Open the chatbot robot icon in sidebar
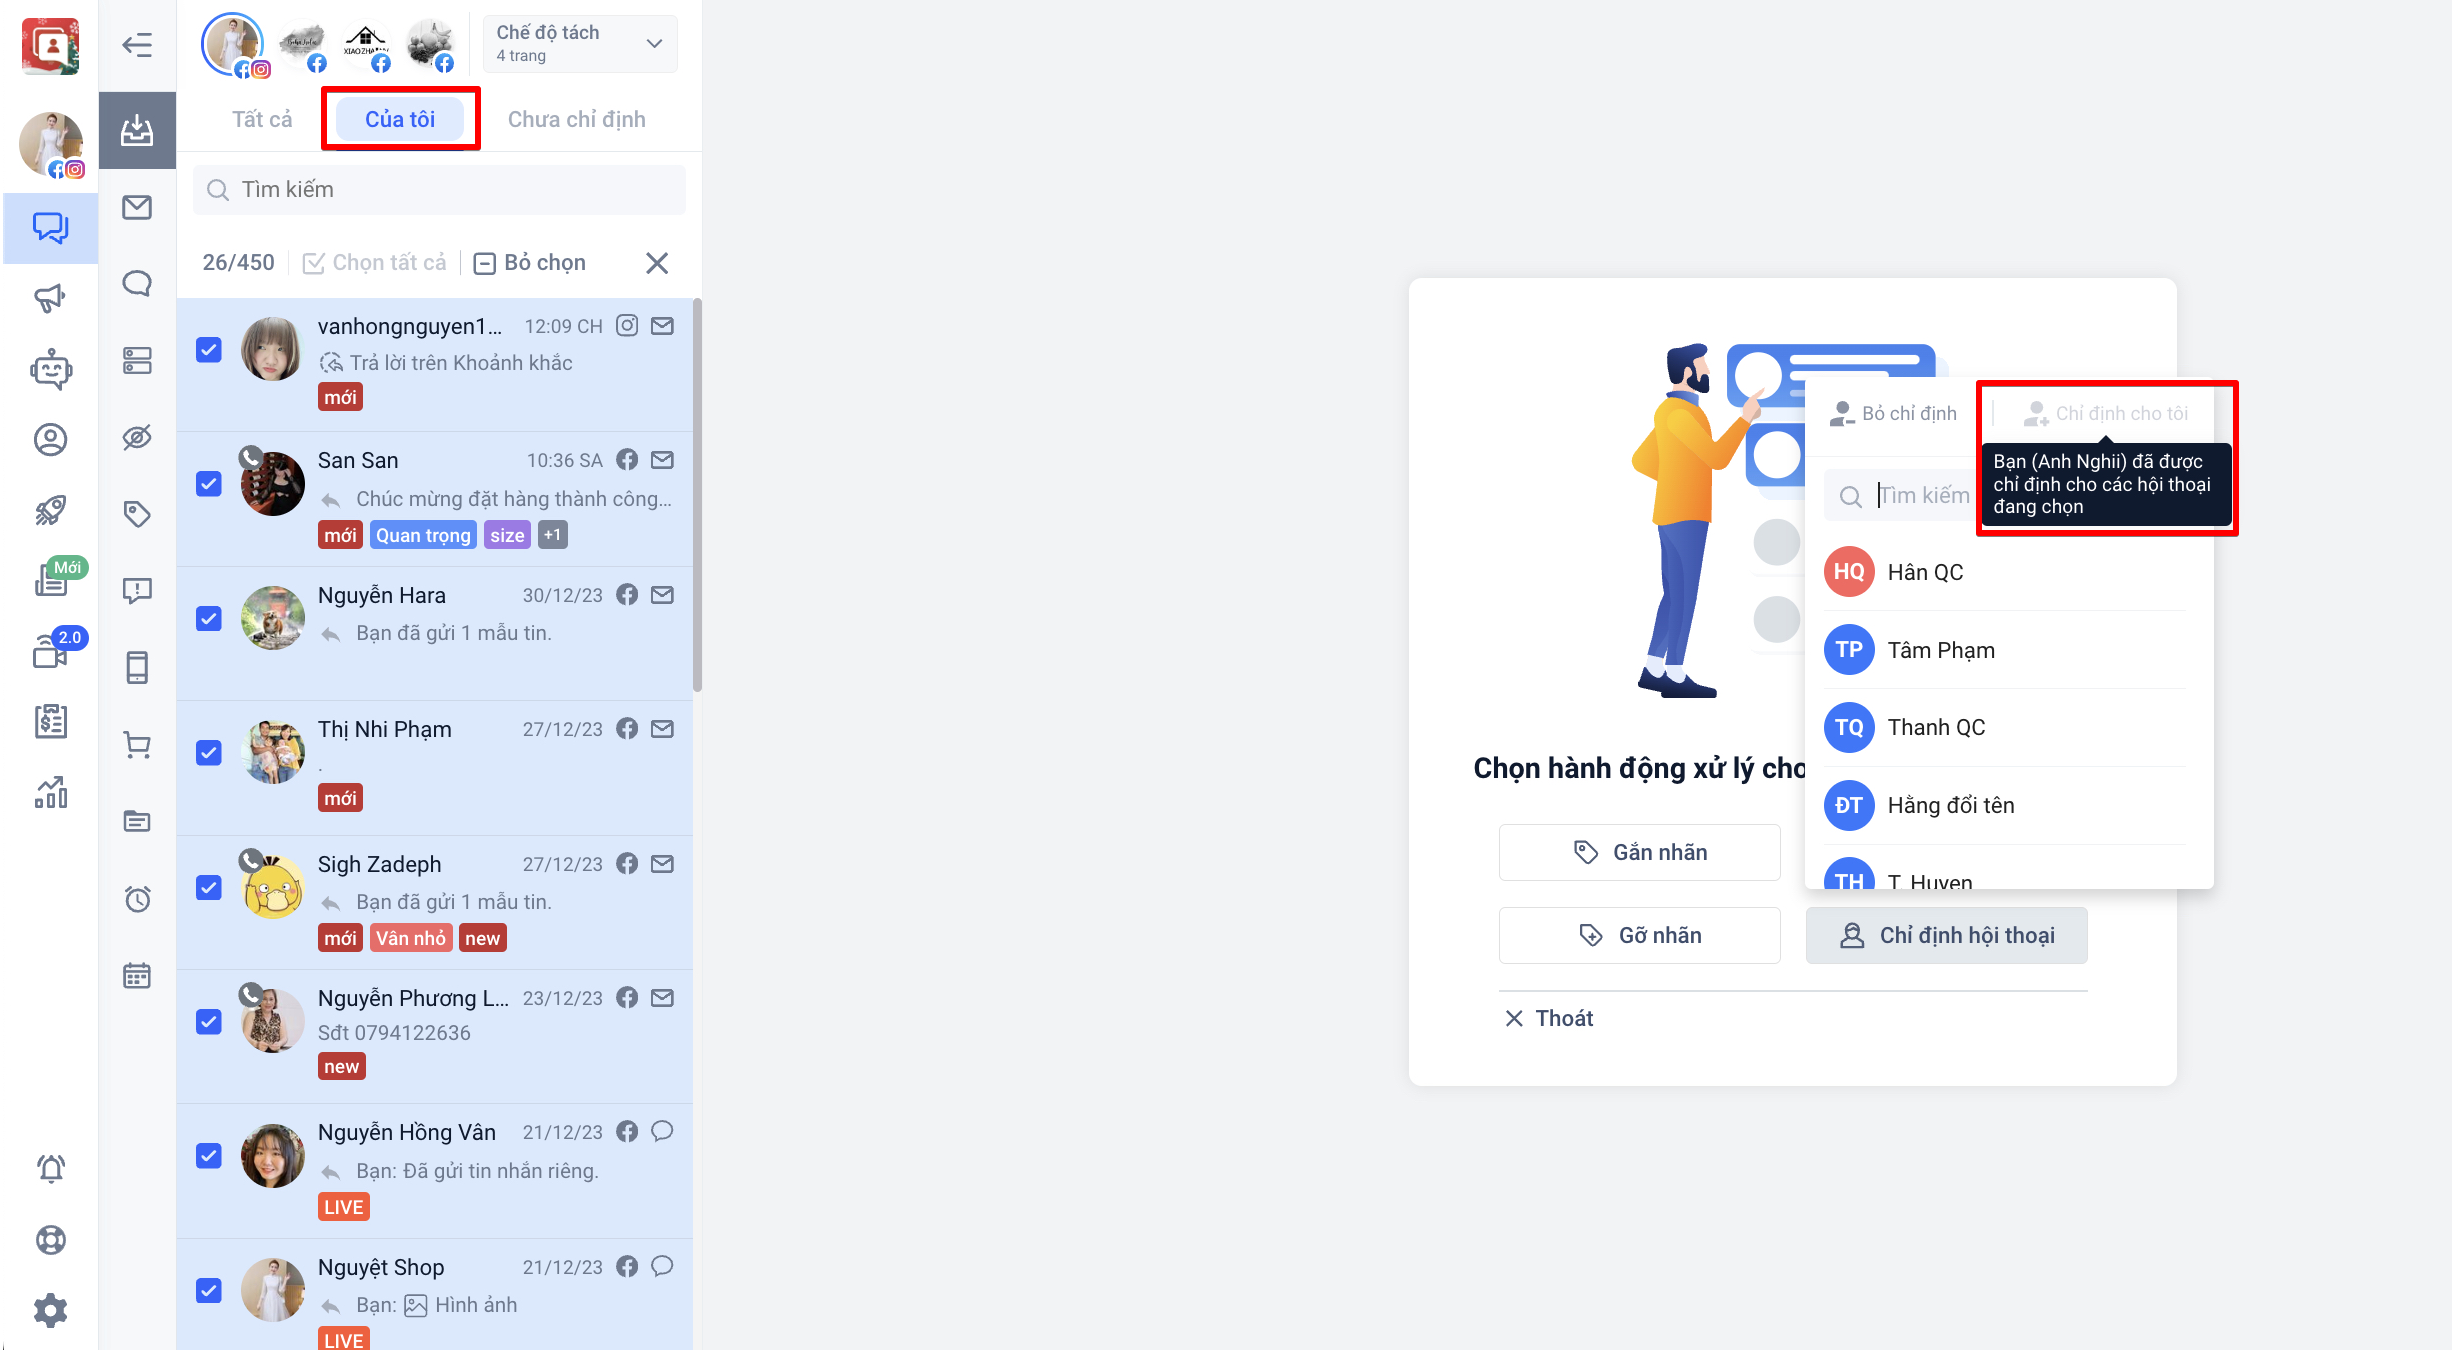2452x1350 pixels. click(x=50, y=369)
